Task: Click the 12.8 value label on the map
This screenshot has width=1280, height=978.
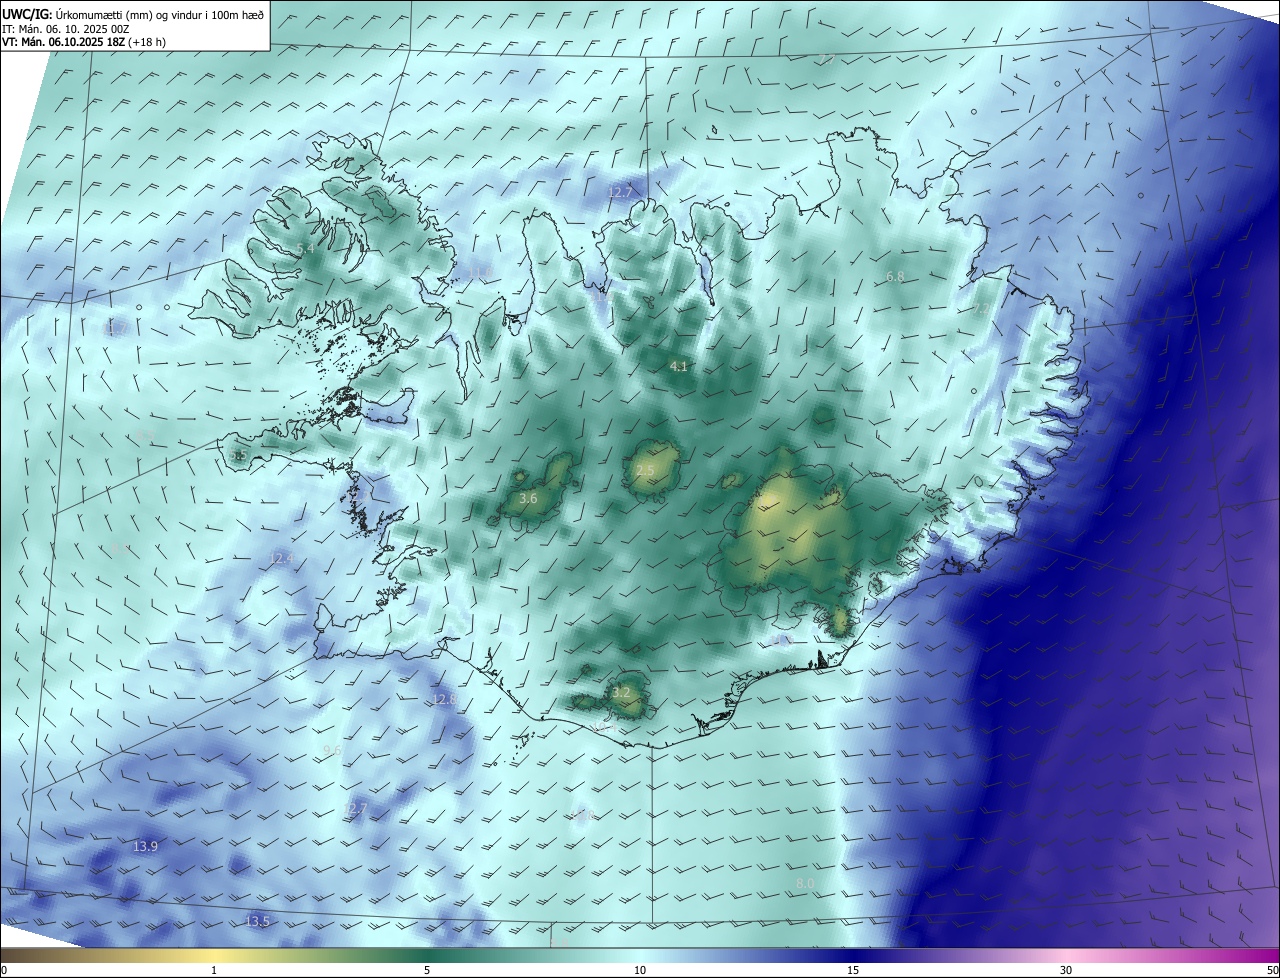Action: (444, 700)
